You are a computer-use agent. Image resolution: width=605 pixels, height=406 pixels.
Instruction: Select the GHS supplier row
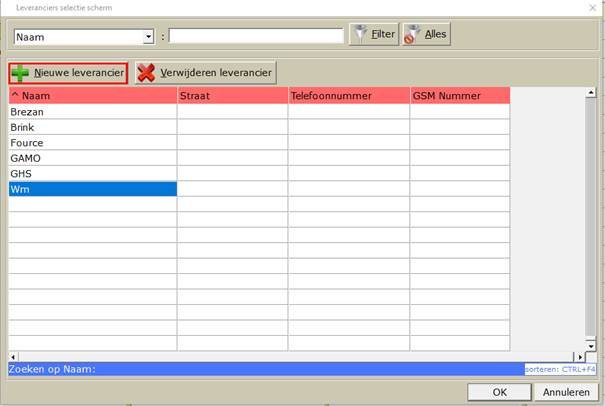[259, 174]
